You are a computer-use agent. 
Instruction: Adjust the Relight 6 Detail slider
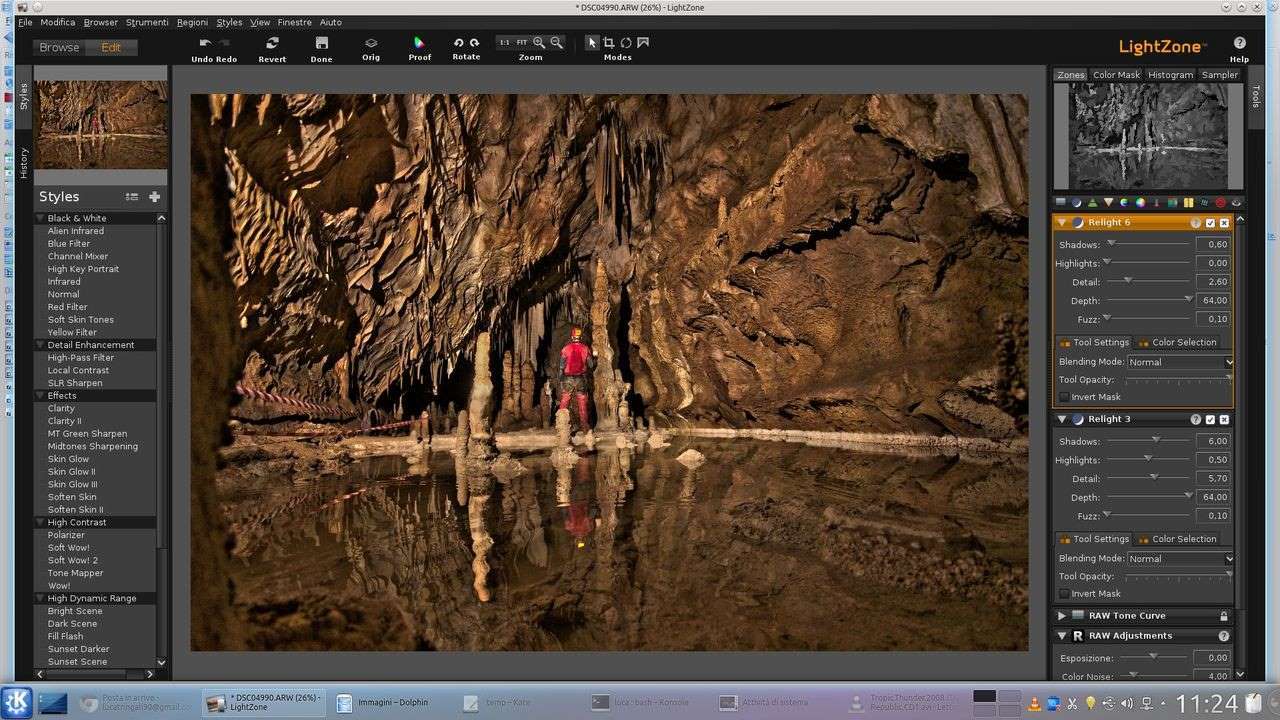pyautogui.click(x=1127, y=281)
